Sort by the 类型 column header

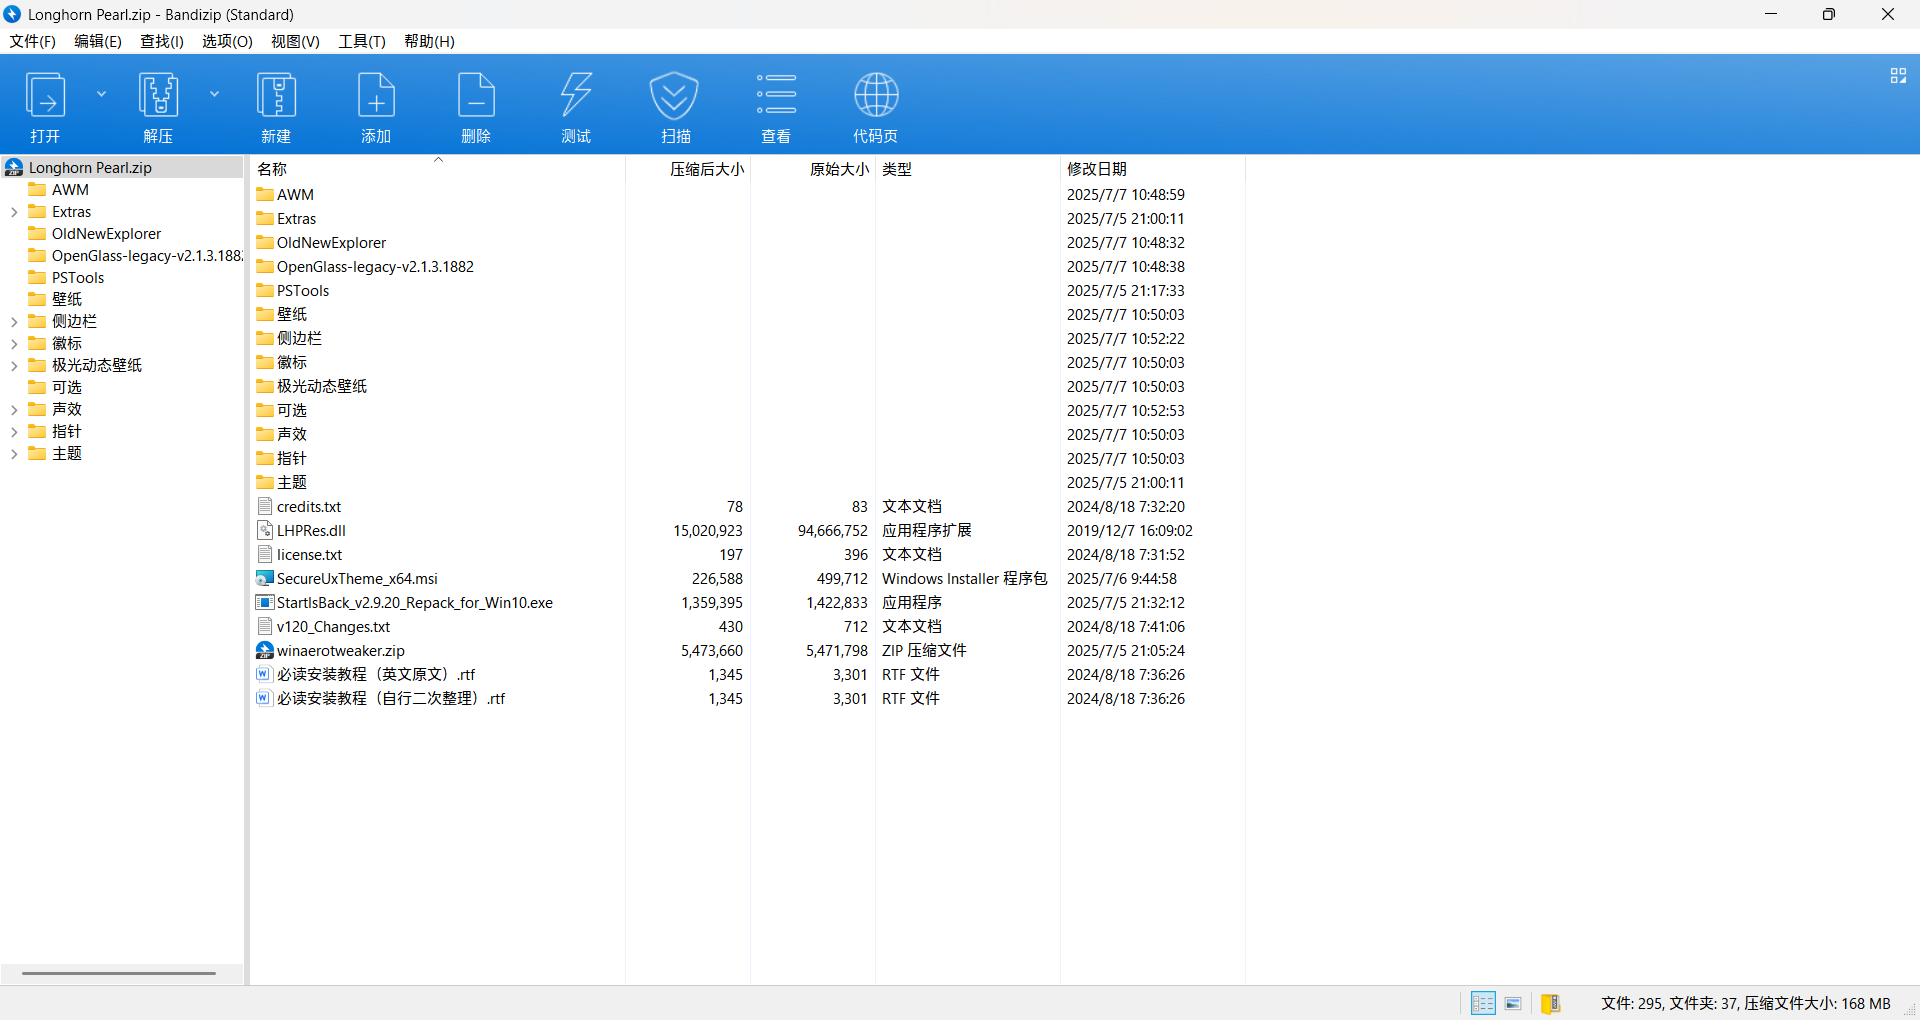[x=968, y=169]
